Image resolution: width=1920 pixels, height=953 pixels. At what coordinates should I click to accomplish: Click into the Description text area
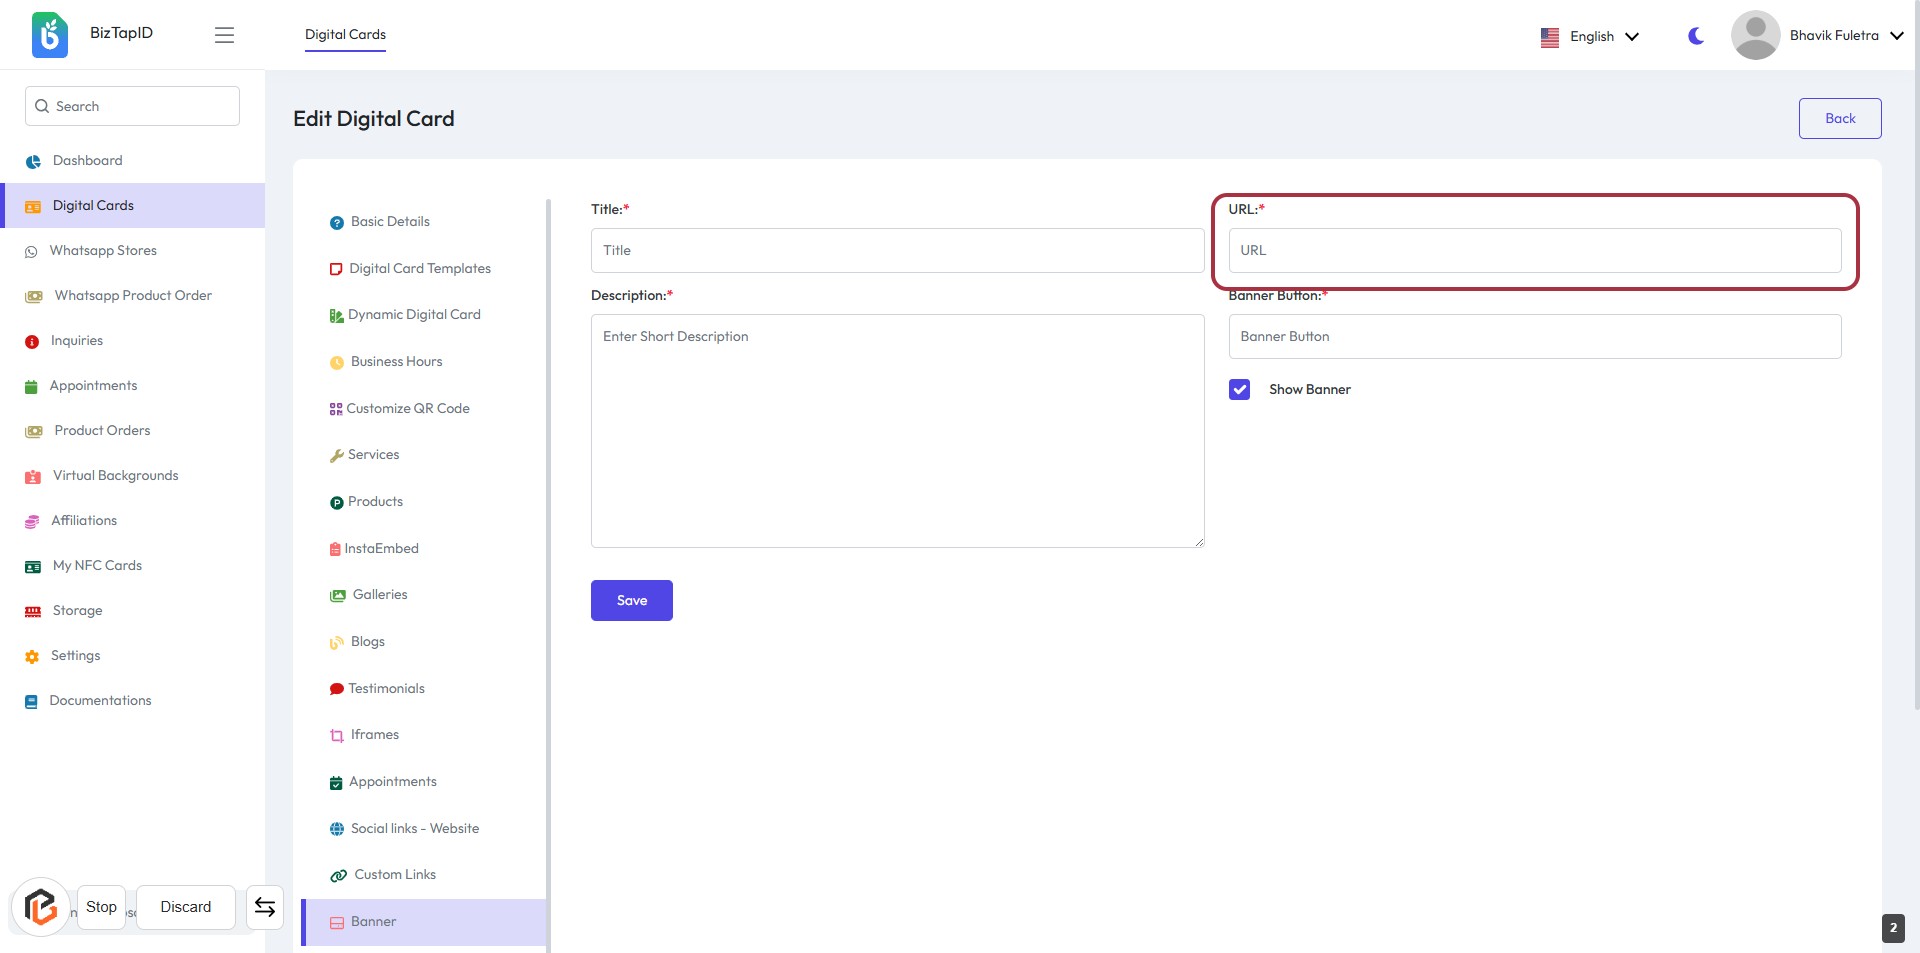pyautogui.click(x=897, y=431)
